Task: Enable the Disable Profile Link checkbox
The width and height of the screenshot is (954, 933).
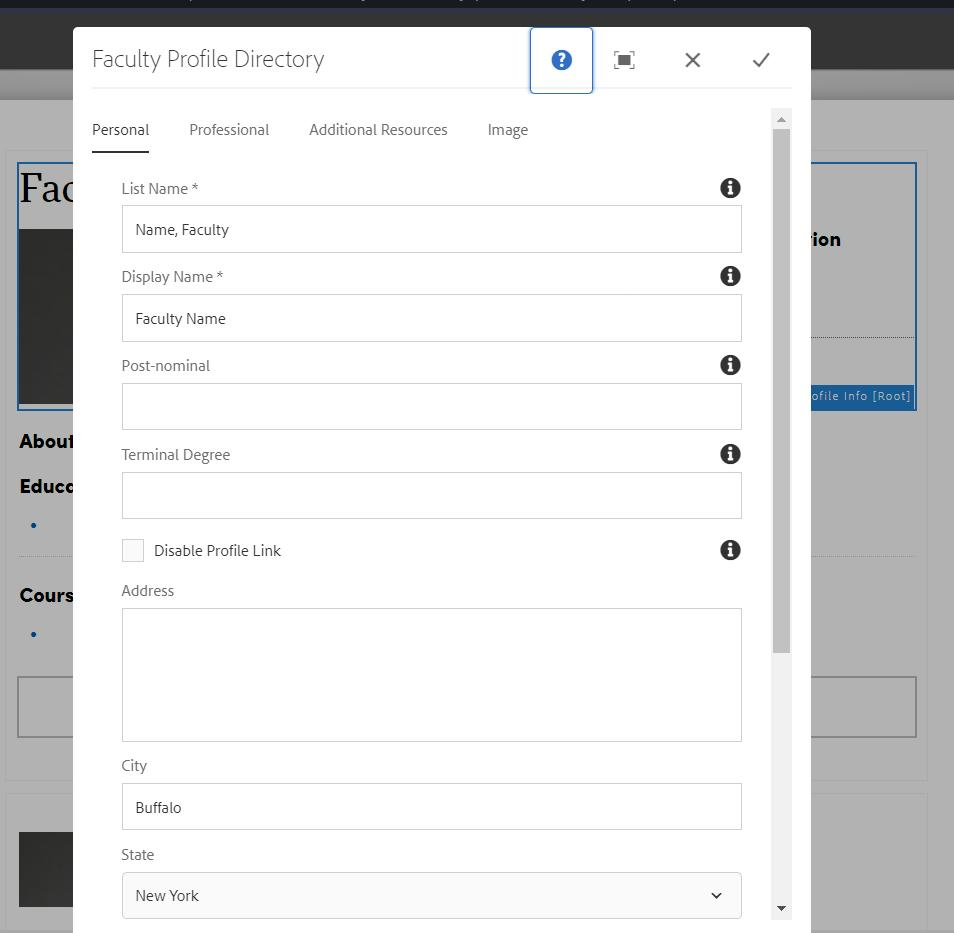Action: tap(133, 550)
